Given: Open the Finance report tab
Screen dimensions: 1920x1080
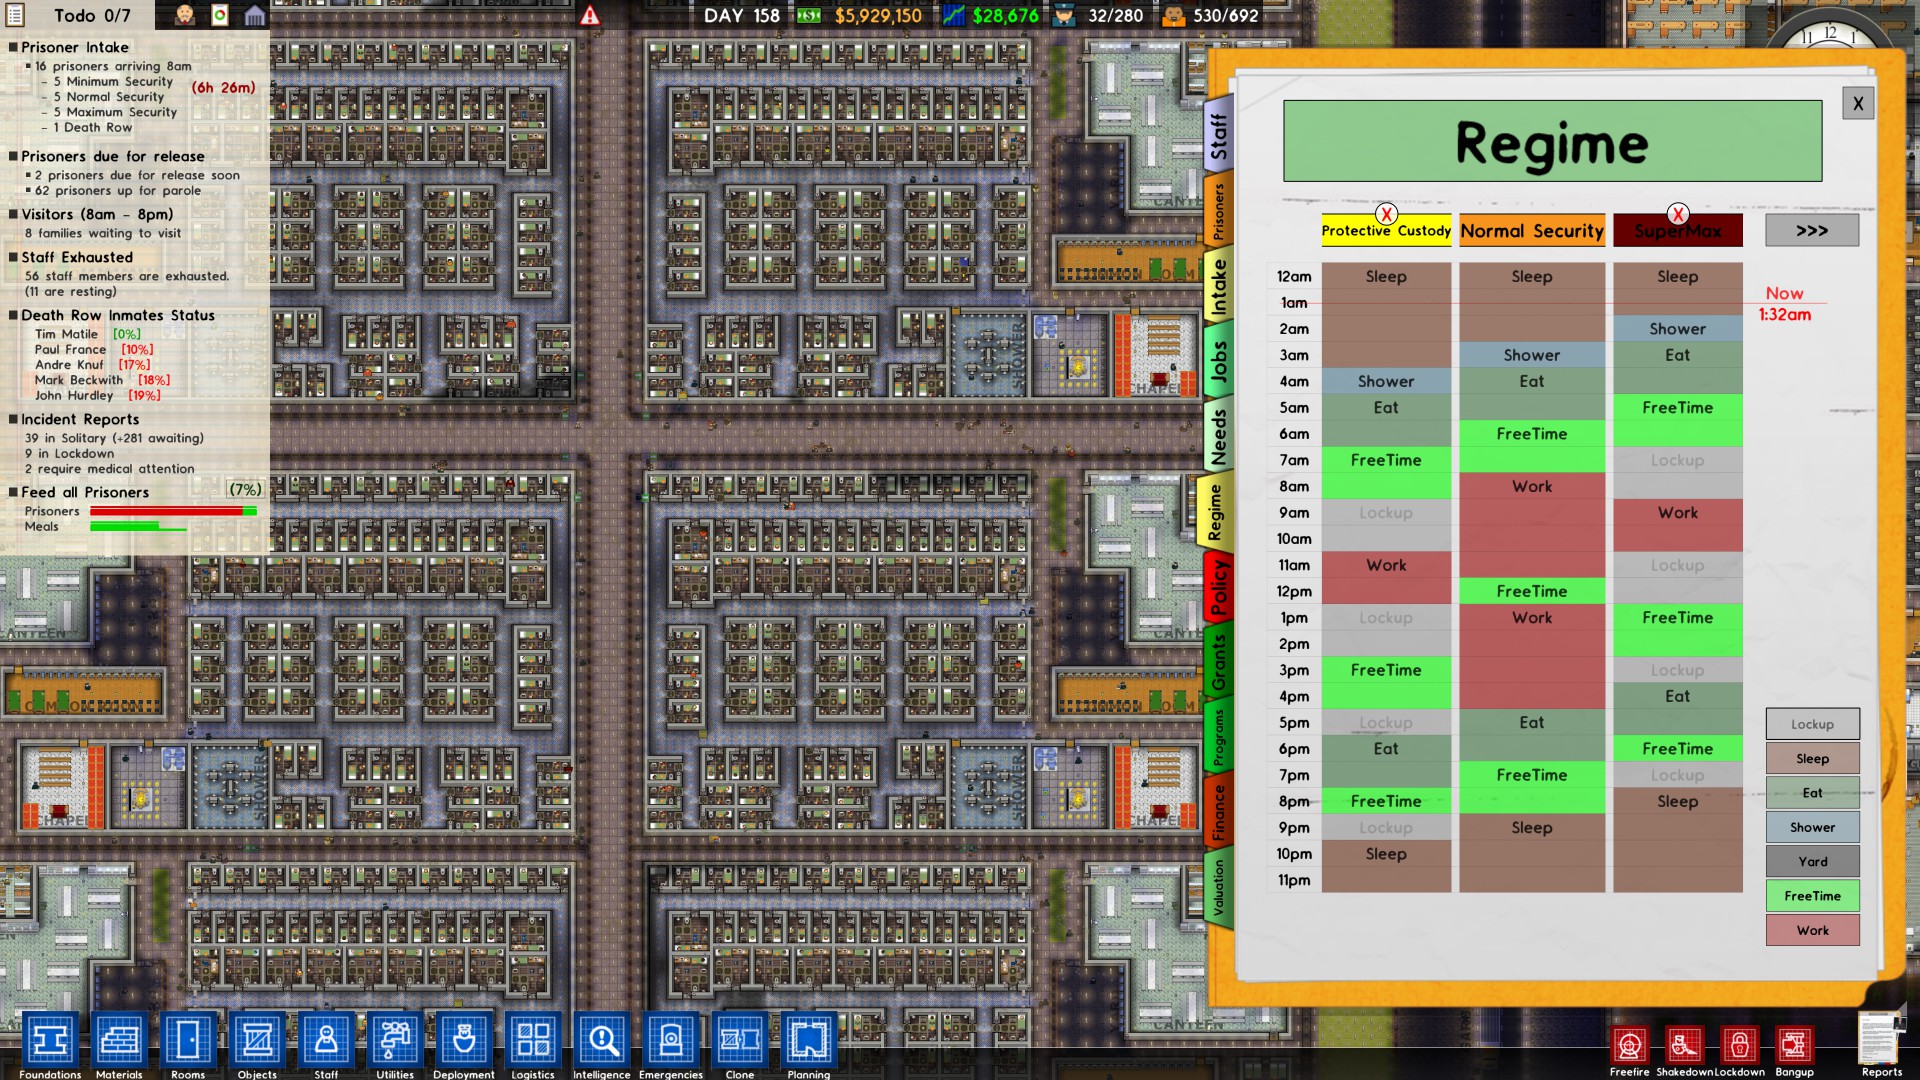Looking at the screenshot, I should 1218,812.
